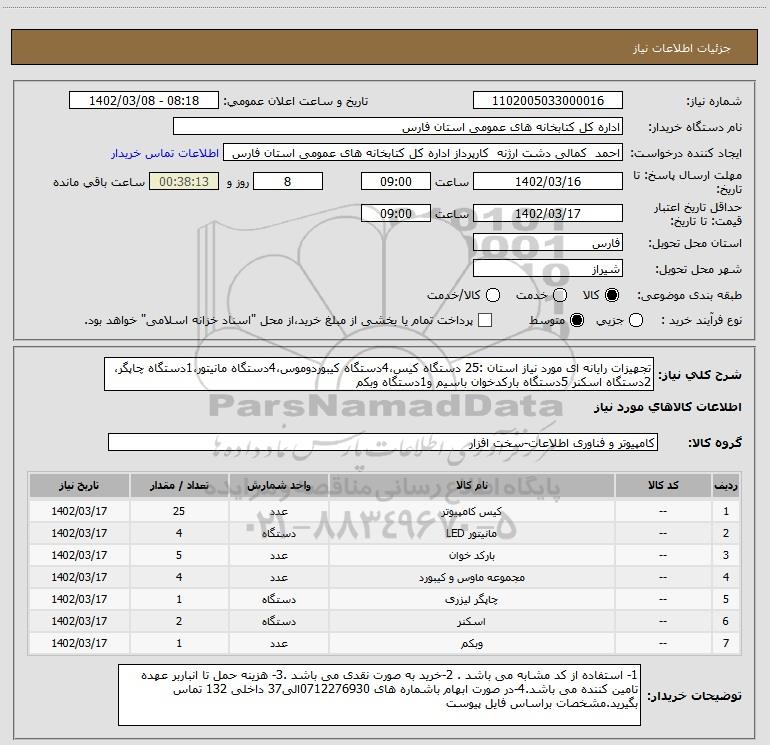Screen dimensions: 770x745
Task: Click the جزئیات اطلاعات نیاز header title
Action: (681, 48)
